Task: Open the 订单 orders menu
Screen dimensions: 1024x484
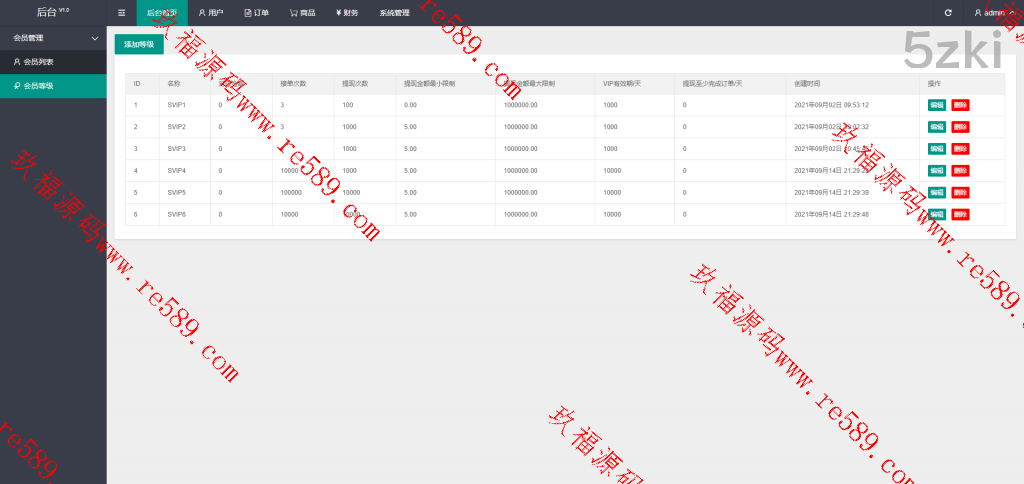Action: pos(256,13)
